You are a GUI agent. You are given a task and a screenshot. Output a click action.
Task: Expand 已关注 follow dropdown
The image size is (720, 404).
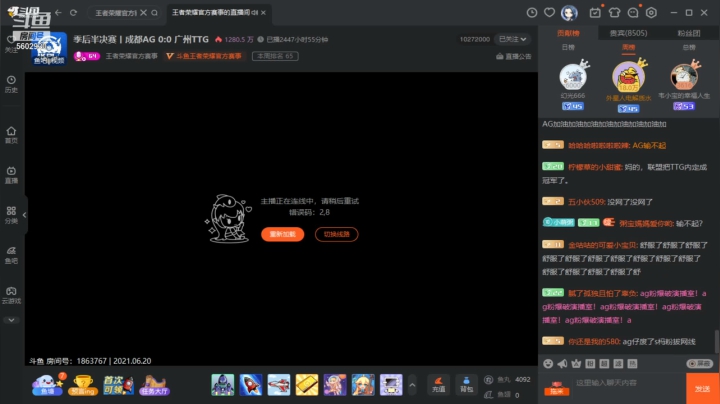pos(512,39)
